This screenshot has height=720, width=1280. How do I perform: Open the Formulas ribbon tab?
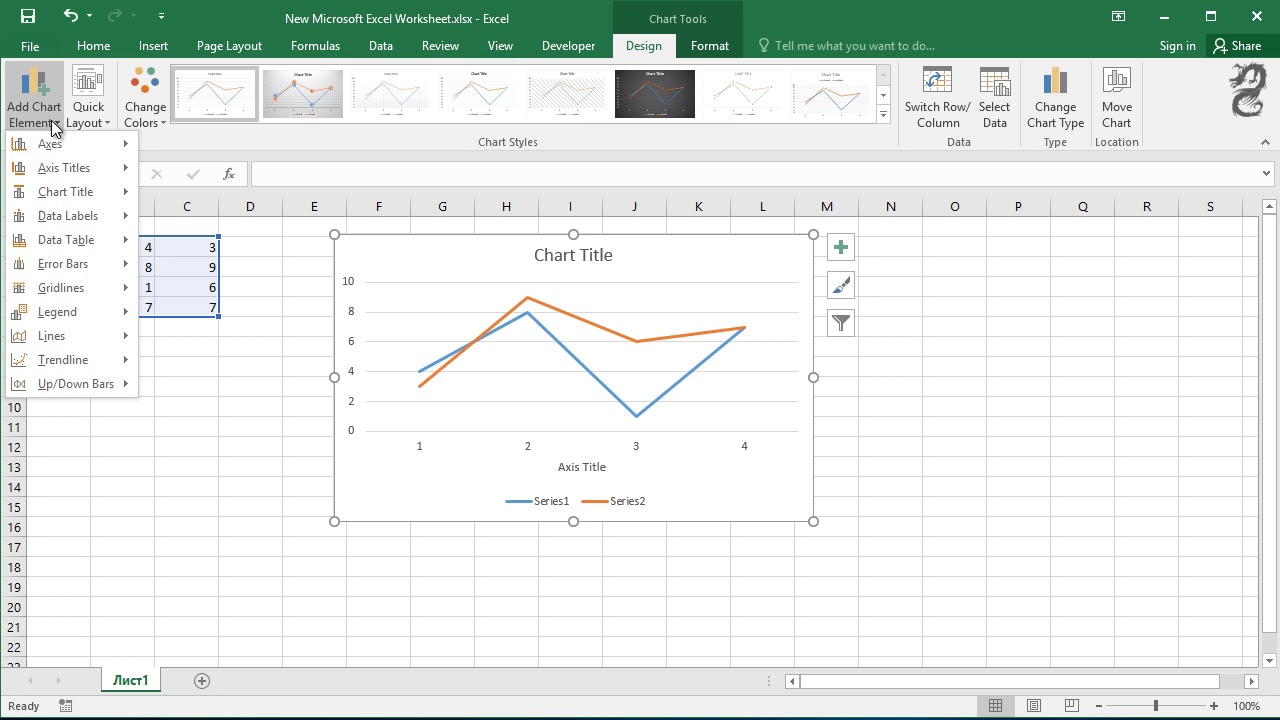click(315, 46)
